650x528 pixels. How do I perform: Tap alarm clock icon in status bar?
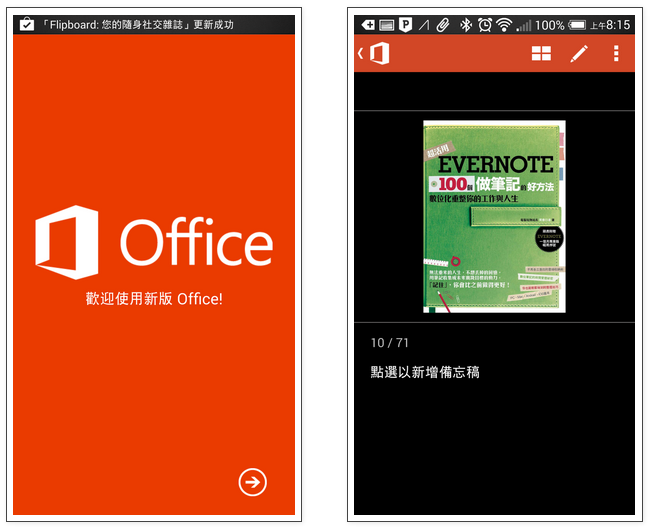point(485,25)
